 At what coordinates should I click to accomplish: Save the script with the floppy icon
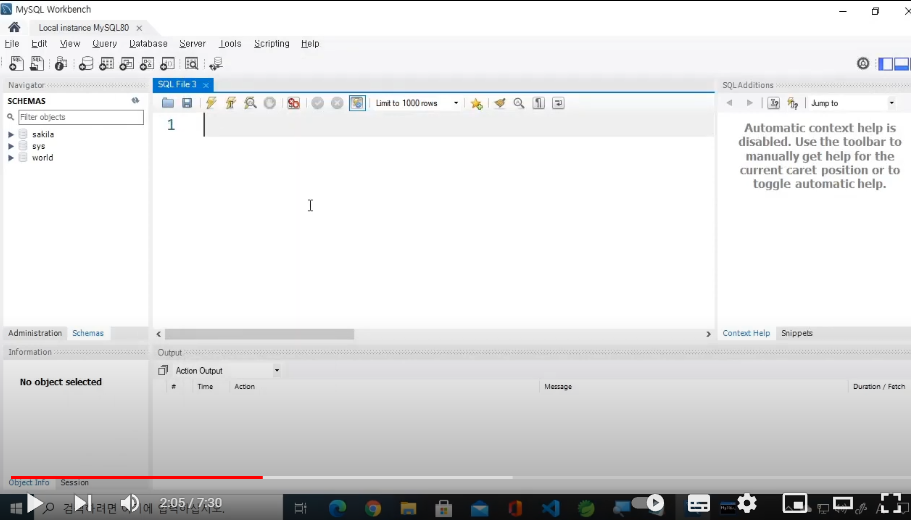187,103
